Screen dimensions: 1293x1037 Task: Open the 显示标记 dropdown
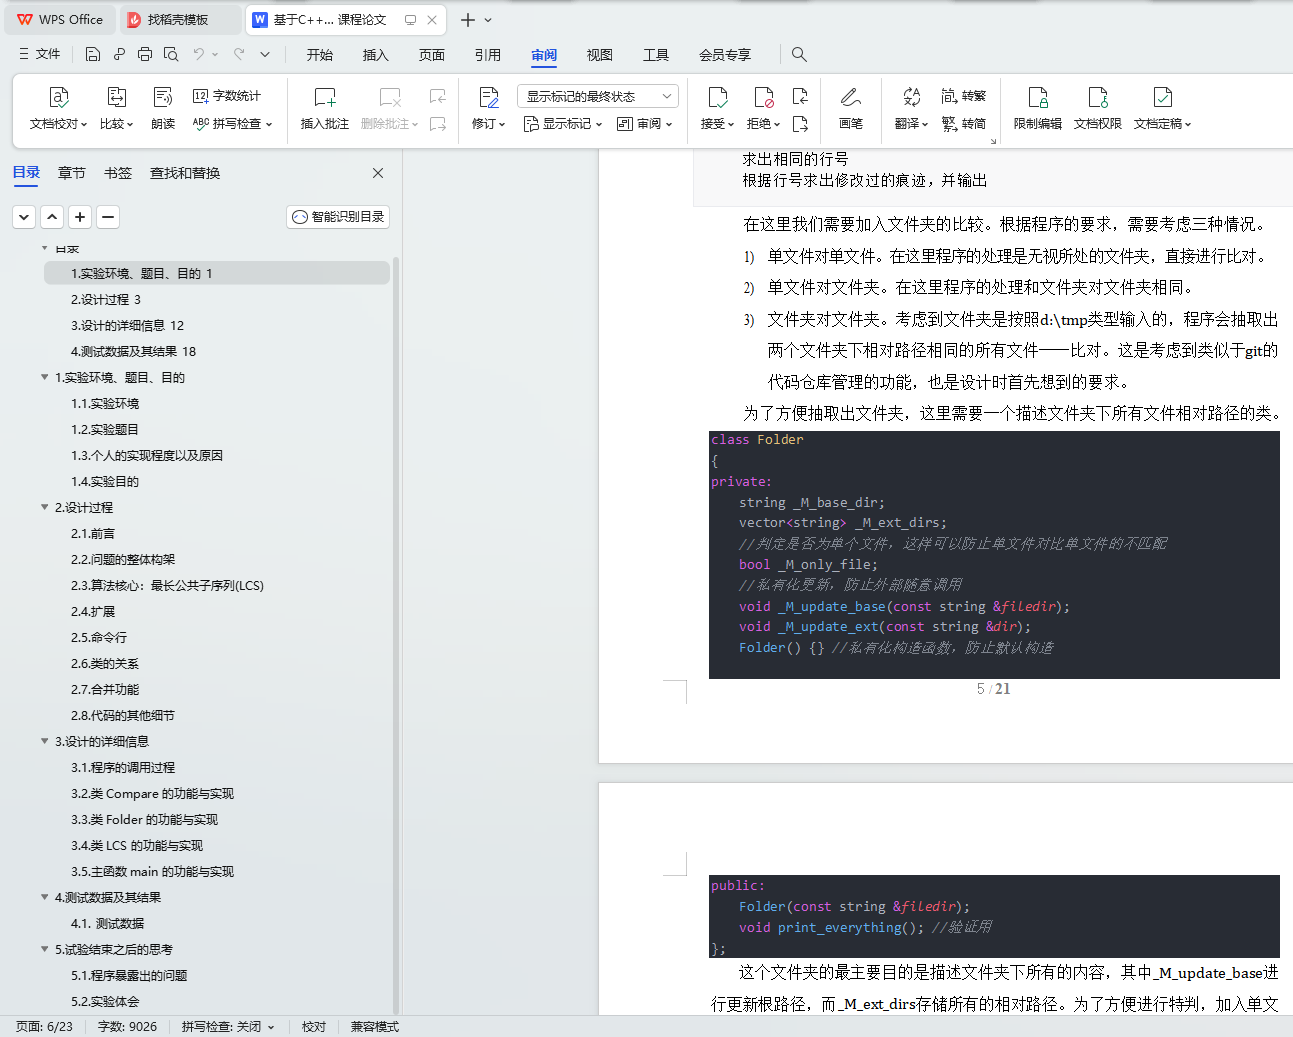pos(563,124)
